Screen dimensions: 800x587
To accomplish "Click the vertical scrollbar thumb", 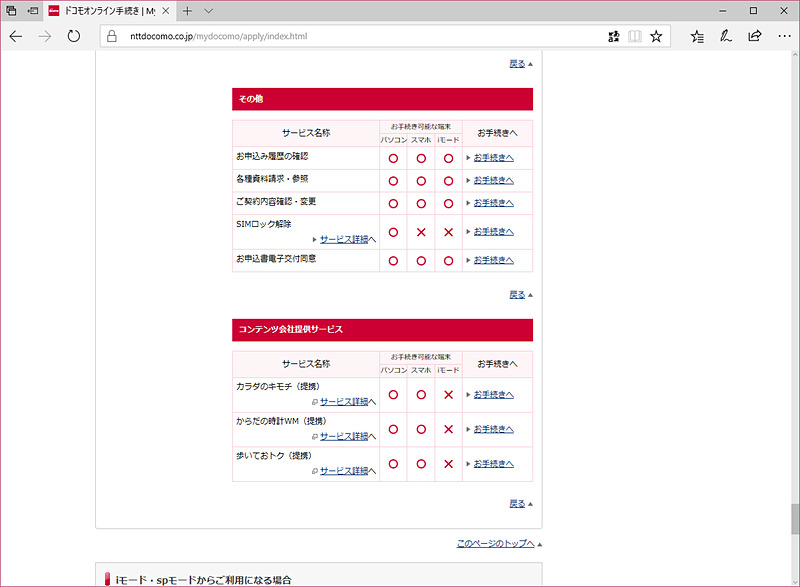I will (794, 519).
